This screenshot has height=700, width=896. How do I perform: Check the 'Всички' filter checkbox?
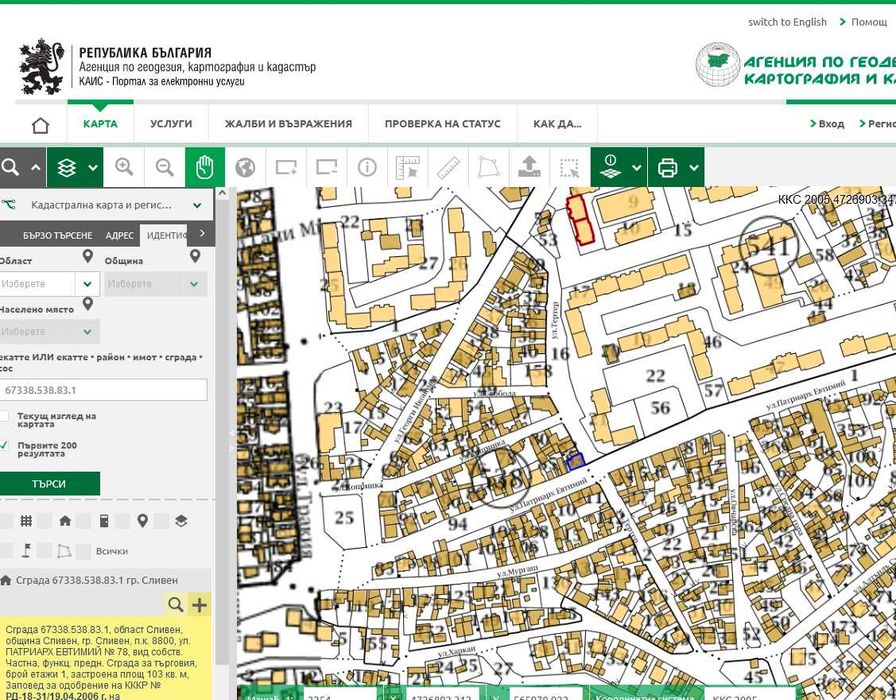(84, 550)
